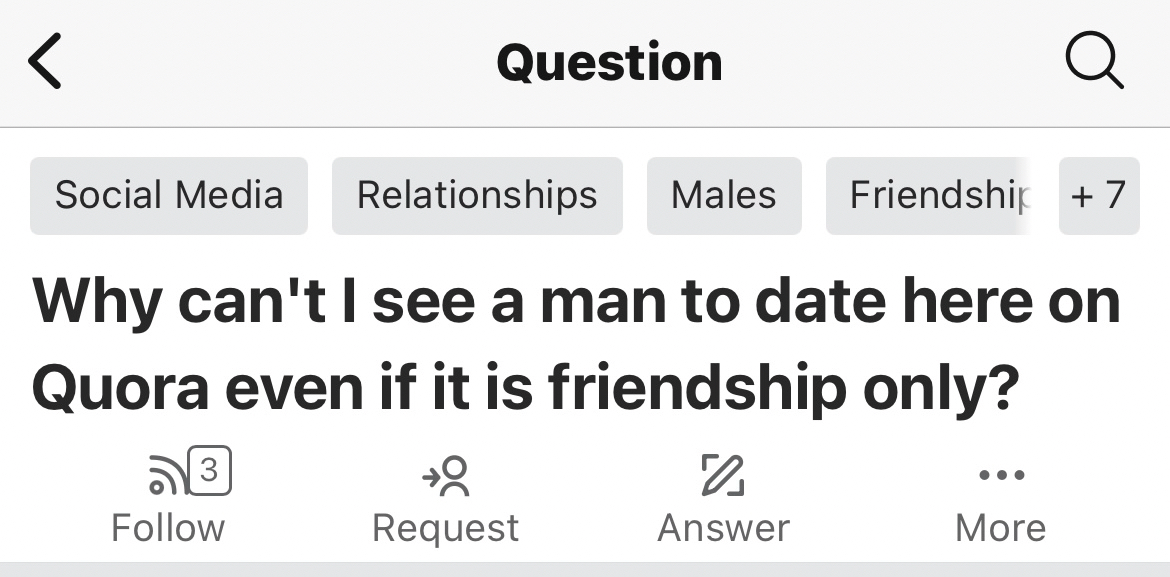Image resolution: width=1170 pixels, height=577 pixels.
Task: Select the Relationships topic tag
Action: point(477,195)
